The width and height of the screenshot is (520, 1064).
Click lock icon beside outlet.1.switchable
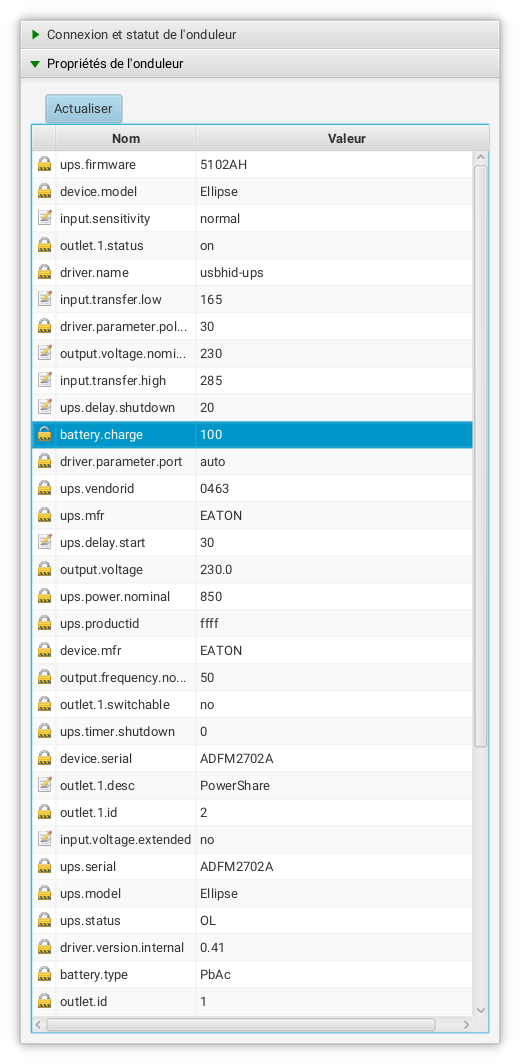(x=45, y=704)
